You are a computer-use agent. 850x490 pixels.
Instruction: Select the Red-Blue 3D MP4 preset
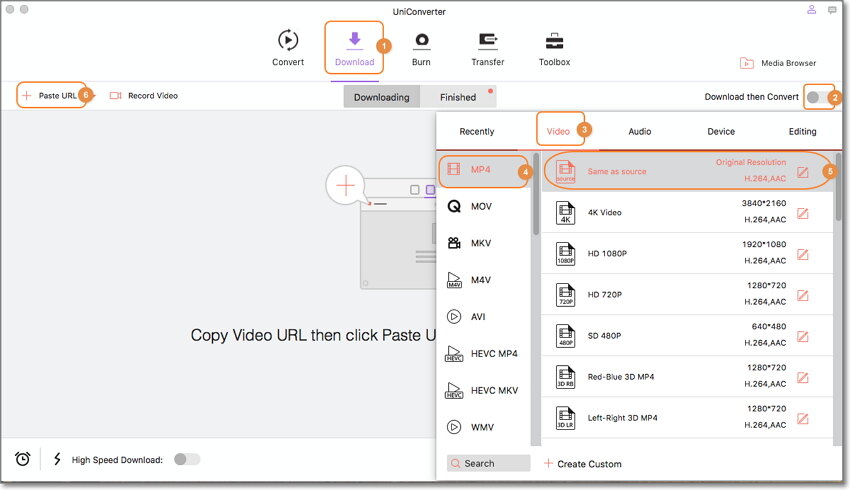pos(687,377)
